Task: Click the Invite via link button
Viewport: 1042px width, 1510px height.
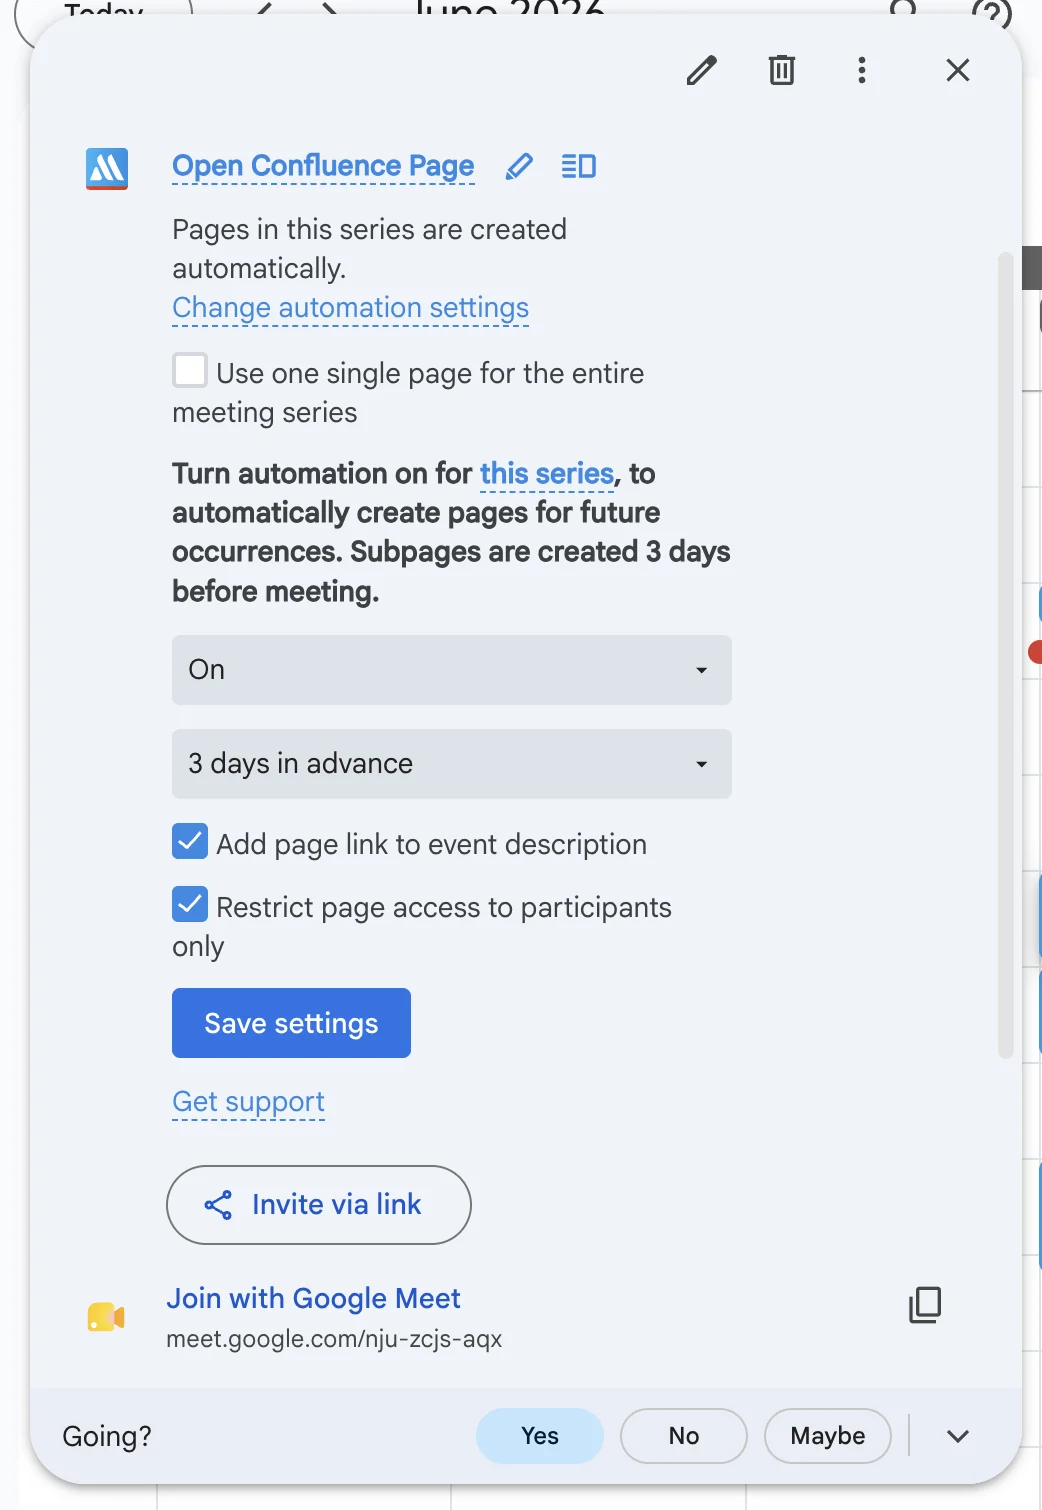Action: coord(318,1205)
